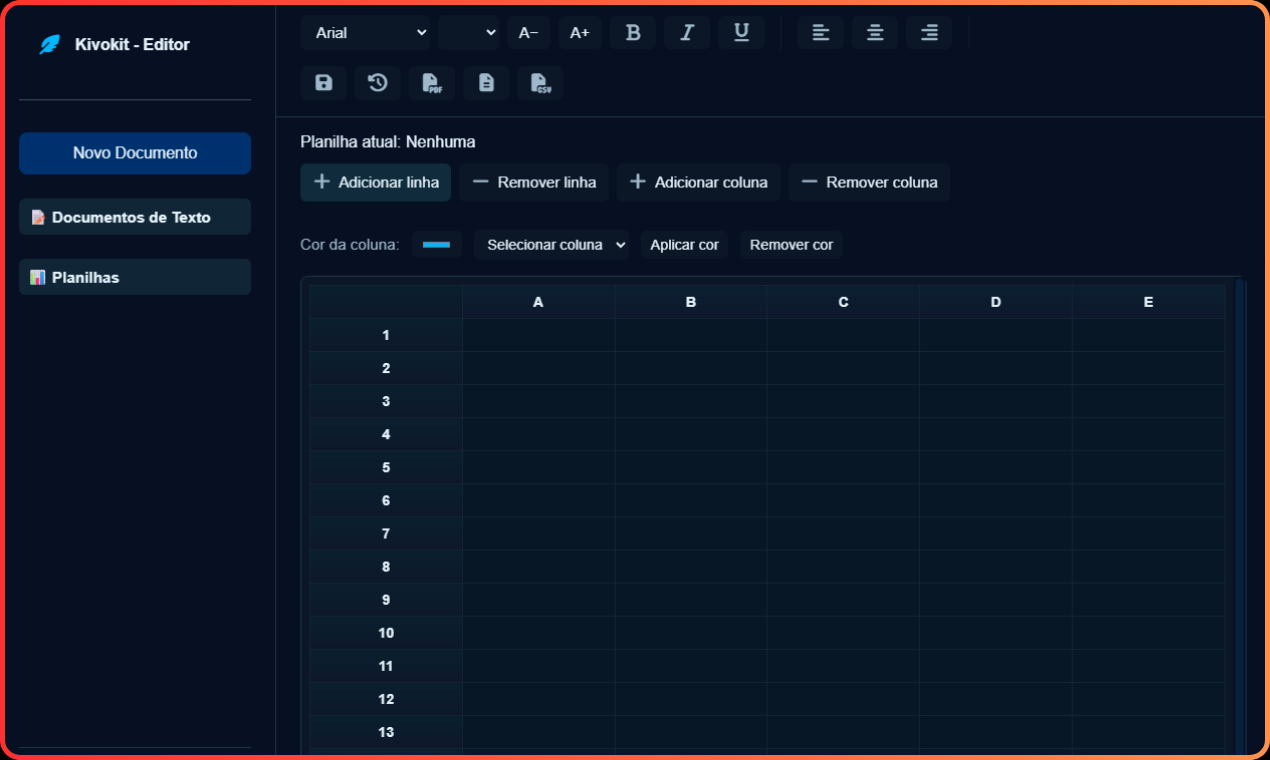Apply italic formatting
Viewport: 1270px width, 760px height.
(x=687, y=32)
